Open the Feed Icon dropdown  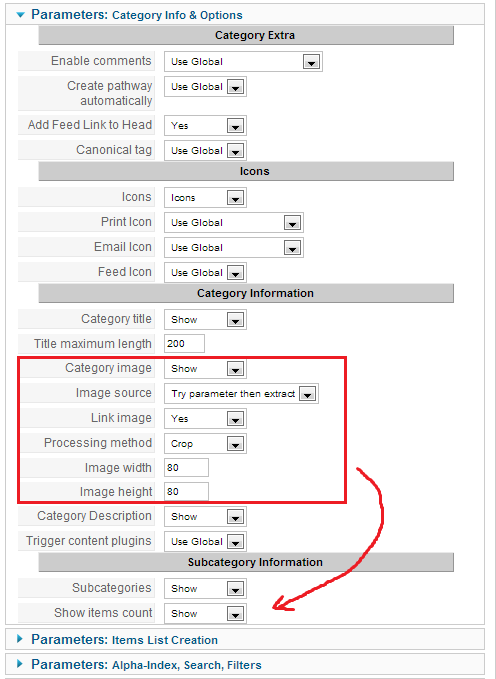pyautogui.click(x=205, y=273)
